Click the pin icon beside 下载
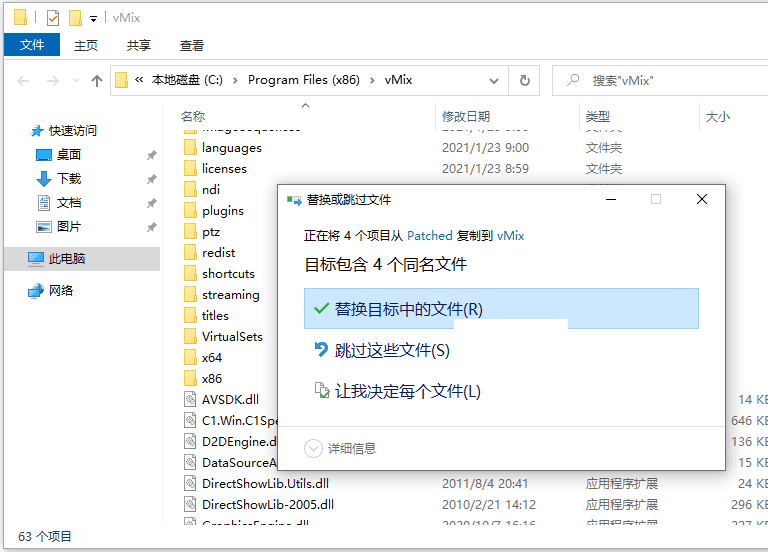The width and height of the screenshot is (768, 552). [x=152, y=179]
